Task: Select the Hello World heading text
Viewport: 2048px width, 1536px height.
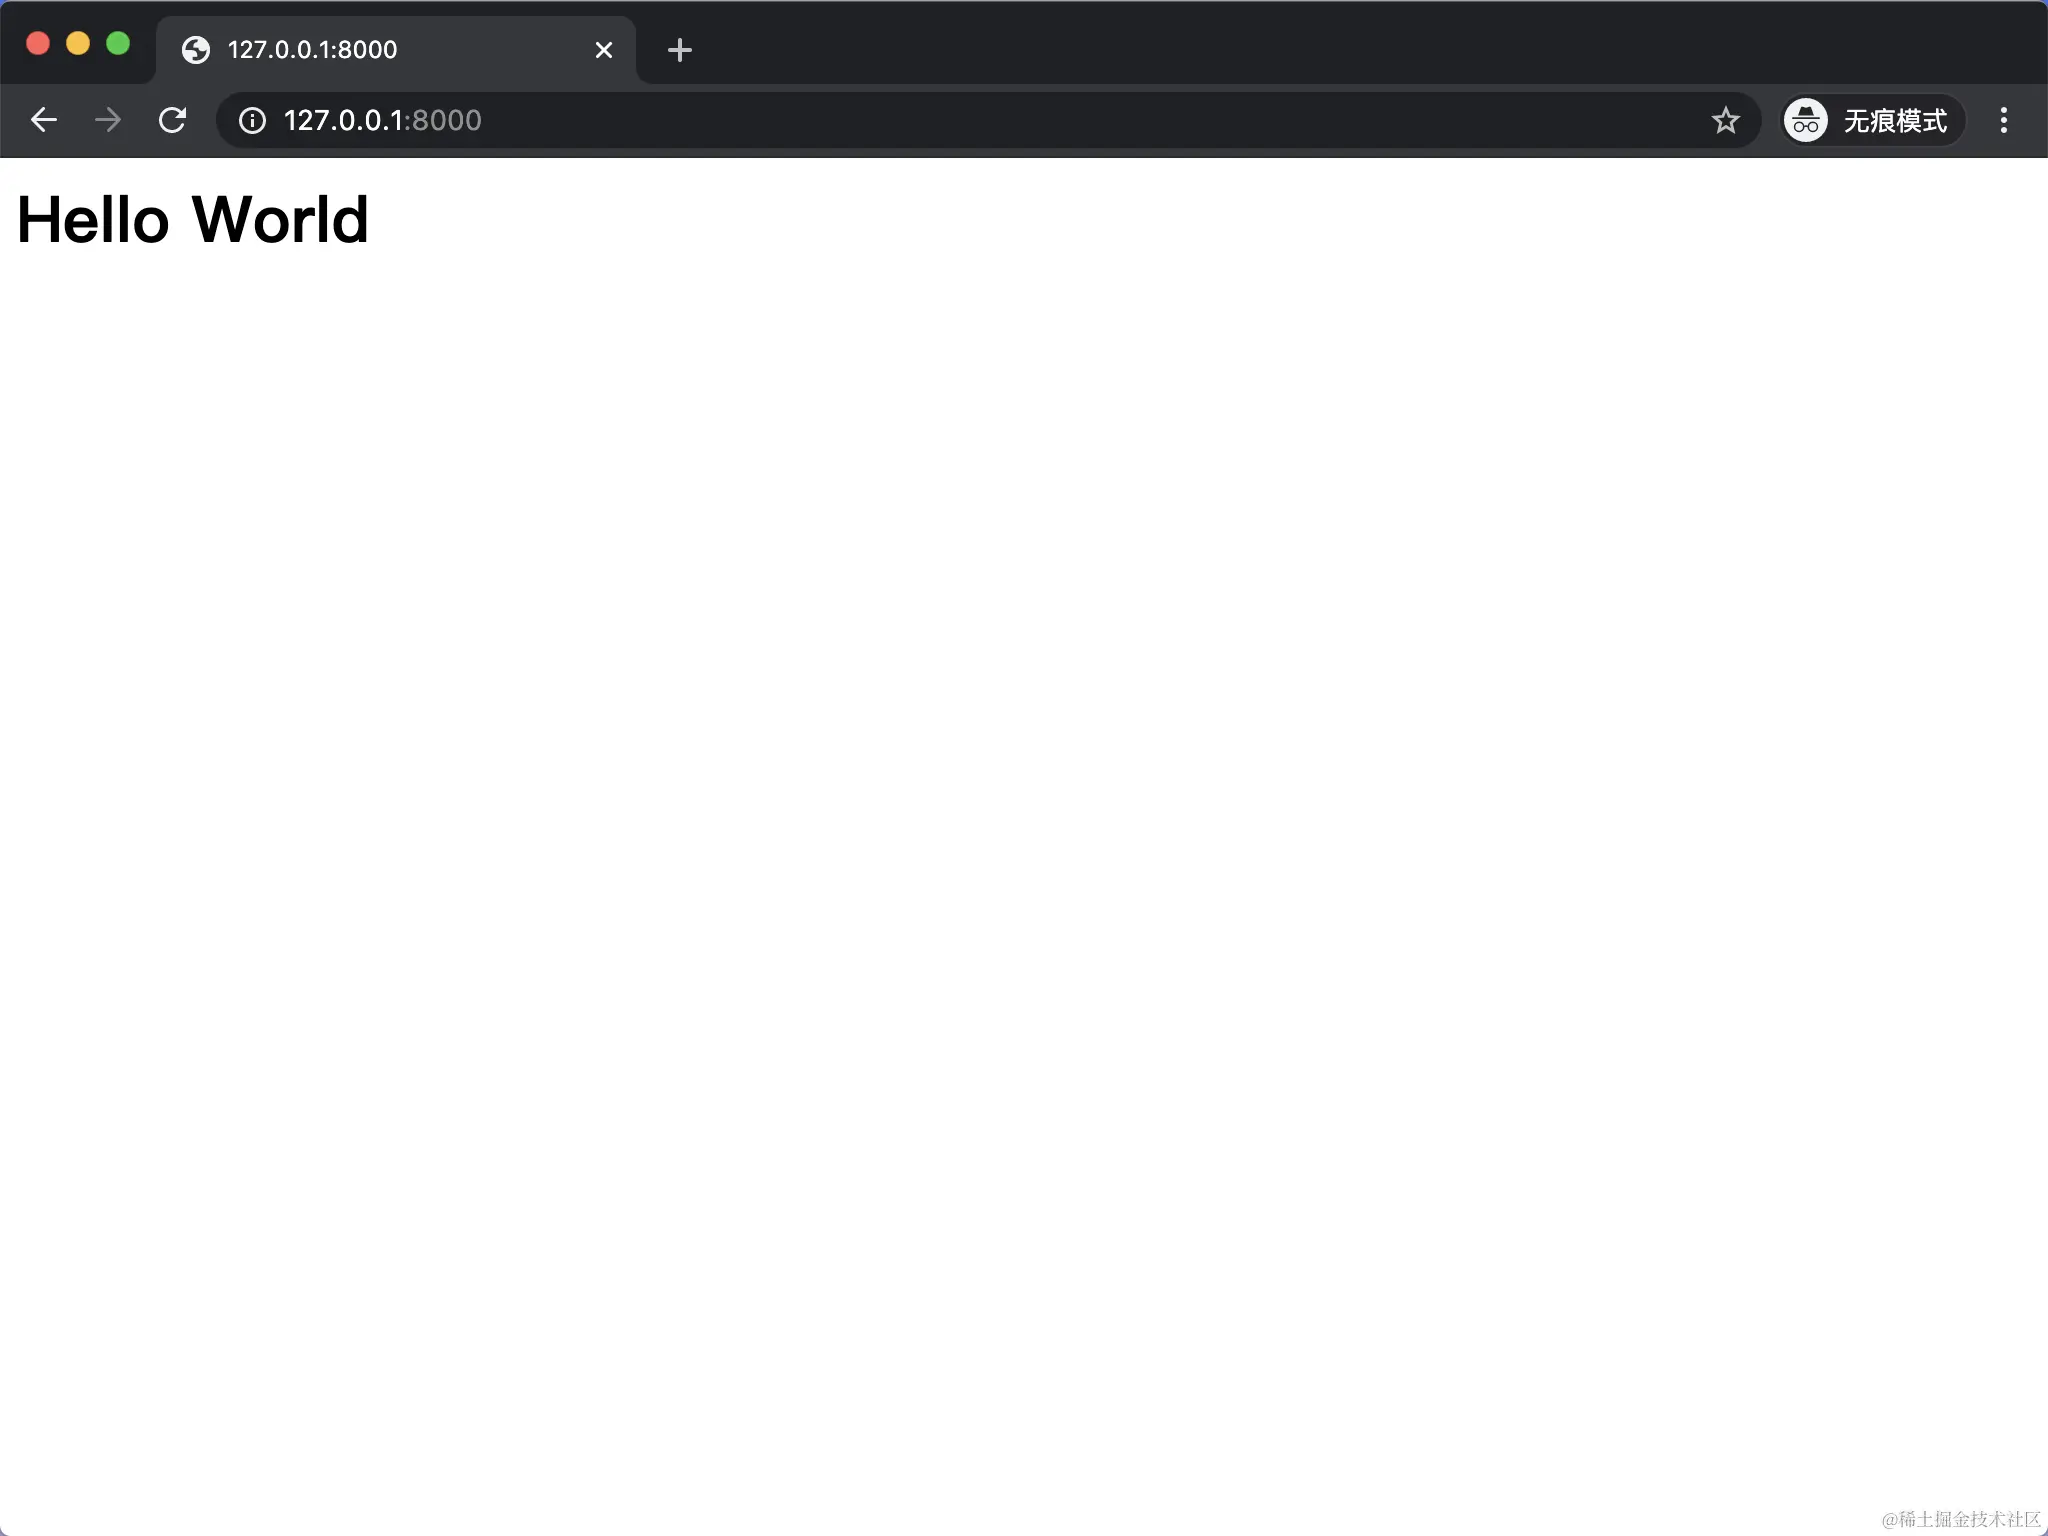Action: 191,219
